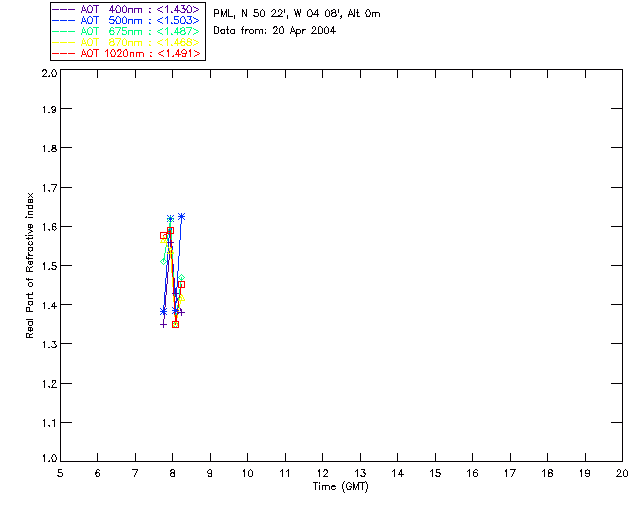Click the y-axis tick label 1.4
The width and height of the screenshot is (640, 512).
click(49, 305)
